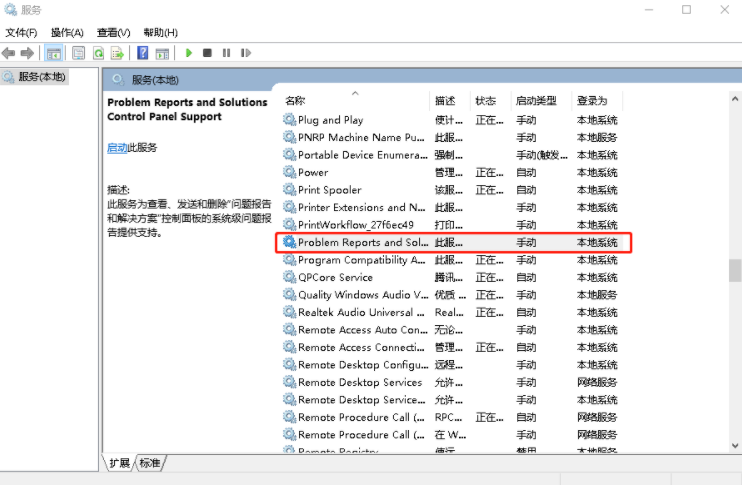Switch to the 标准 tab
This screenshot has height=485, width=742.
150,463
